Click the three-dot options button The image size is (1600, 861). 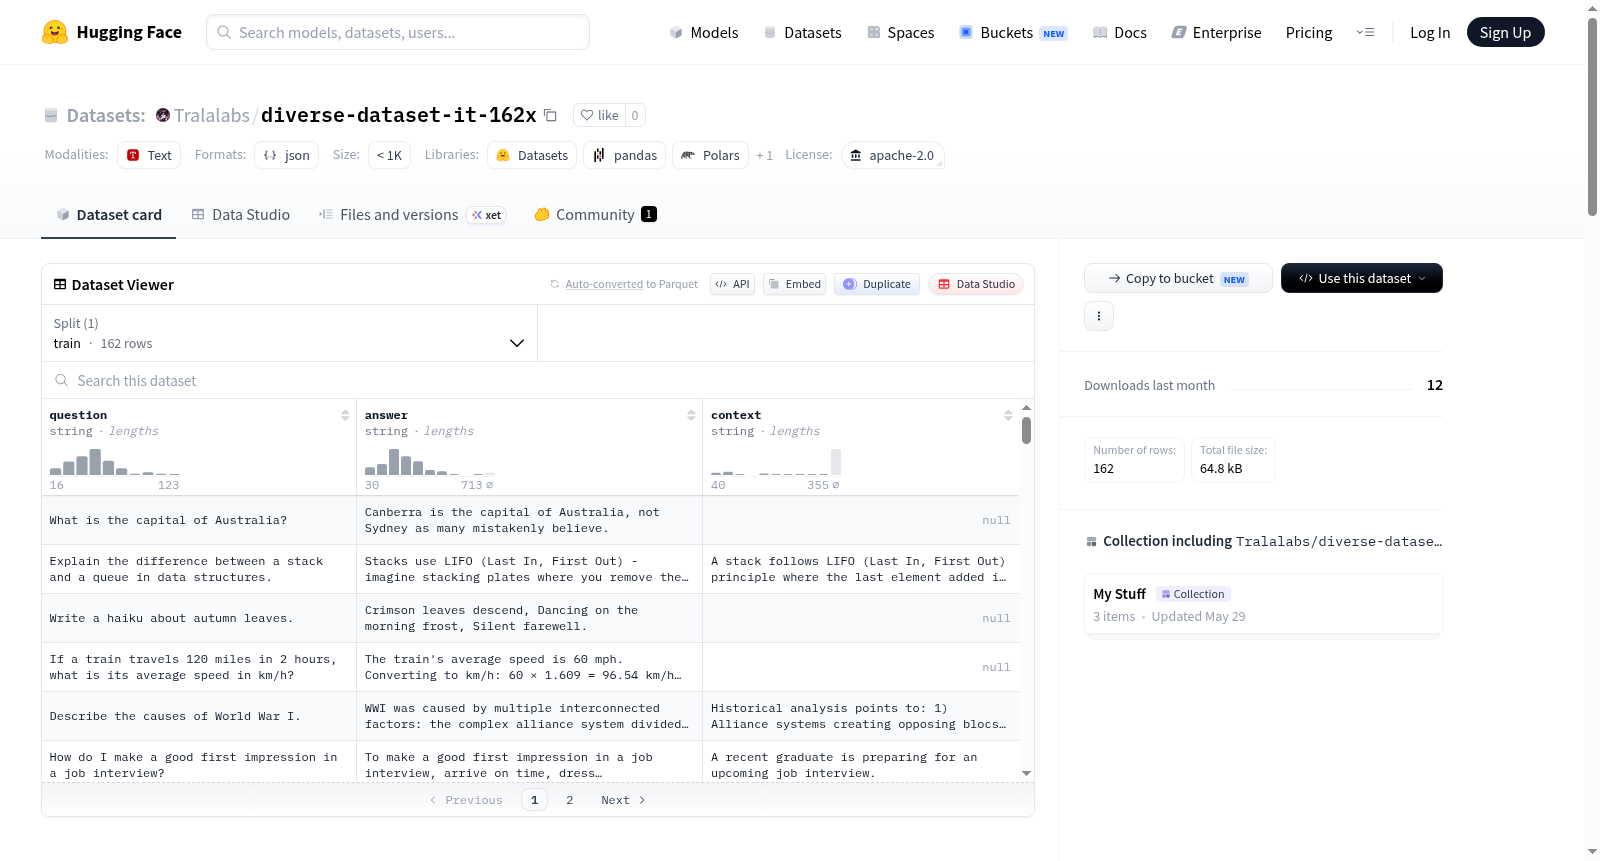coord(1099,316)
